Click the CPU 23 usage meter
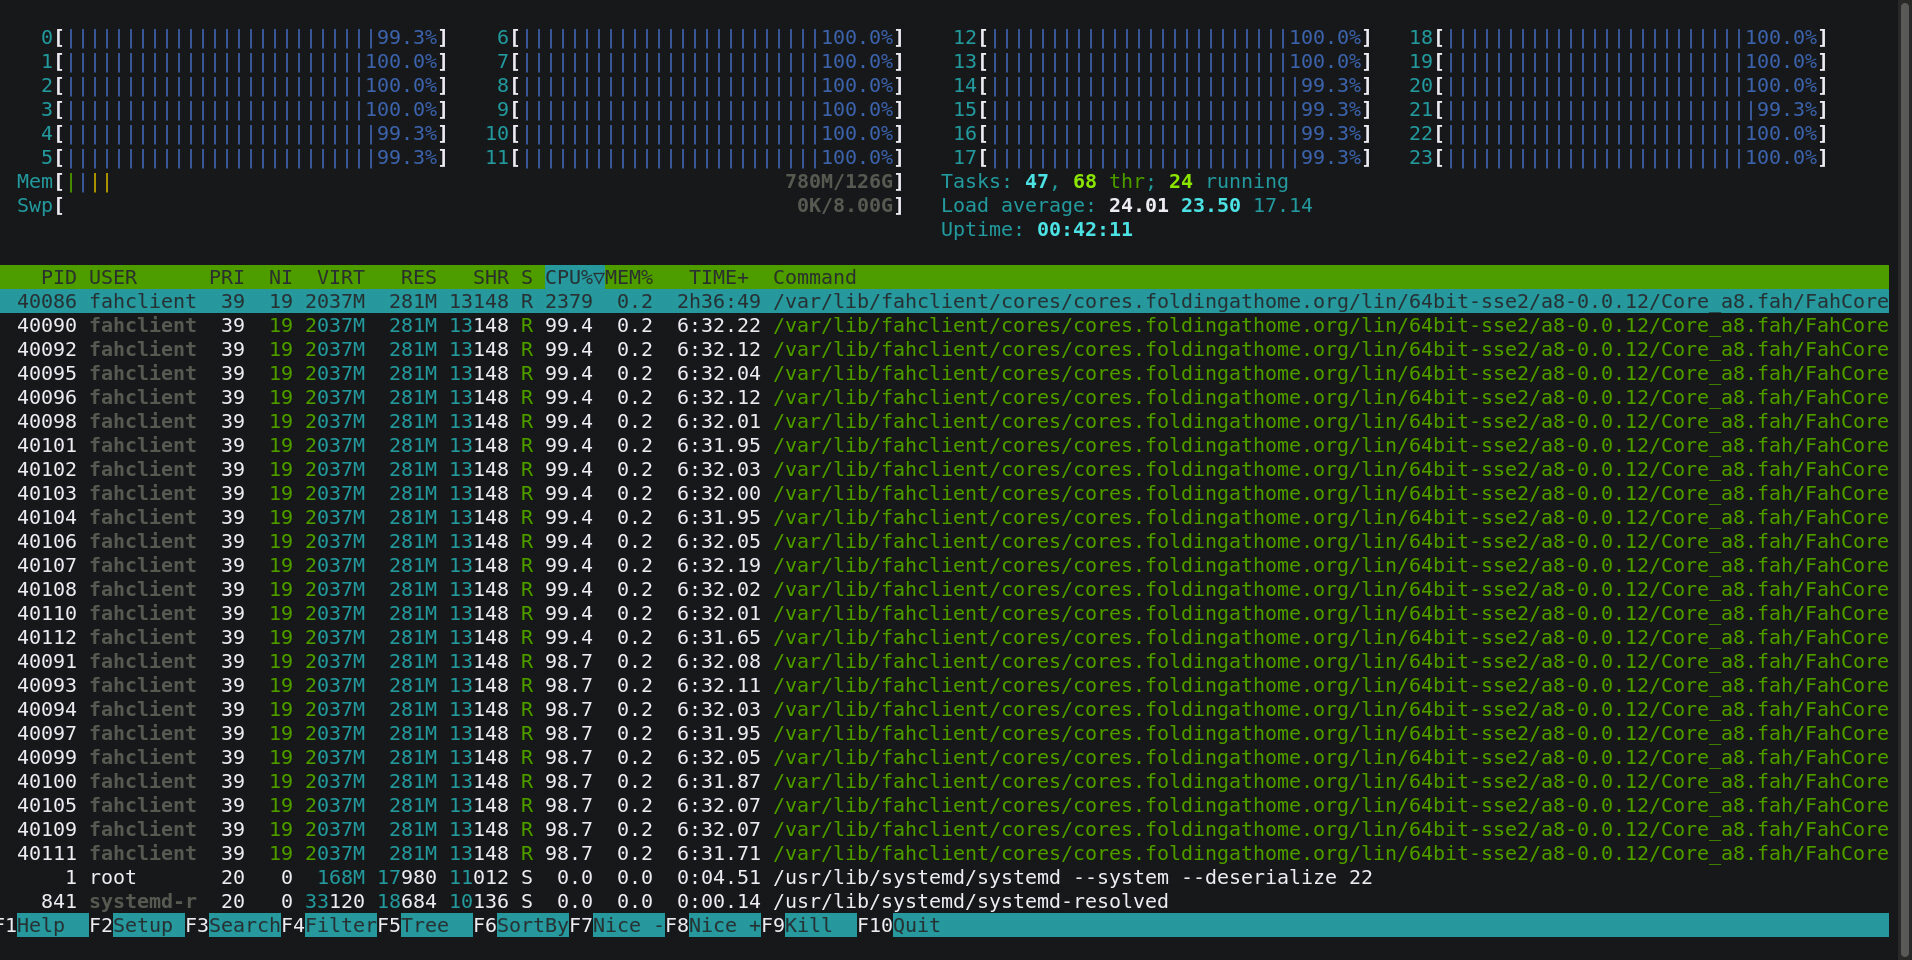 coord(1618,157)
